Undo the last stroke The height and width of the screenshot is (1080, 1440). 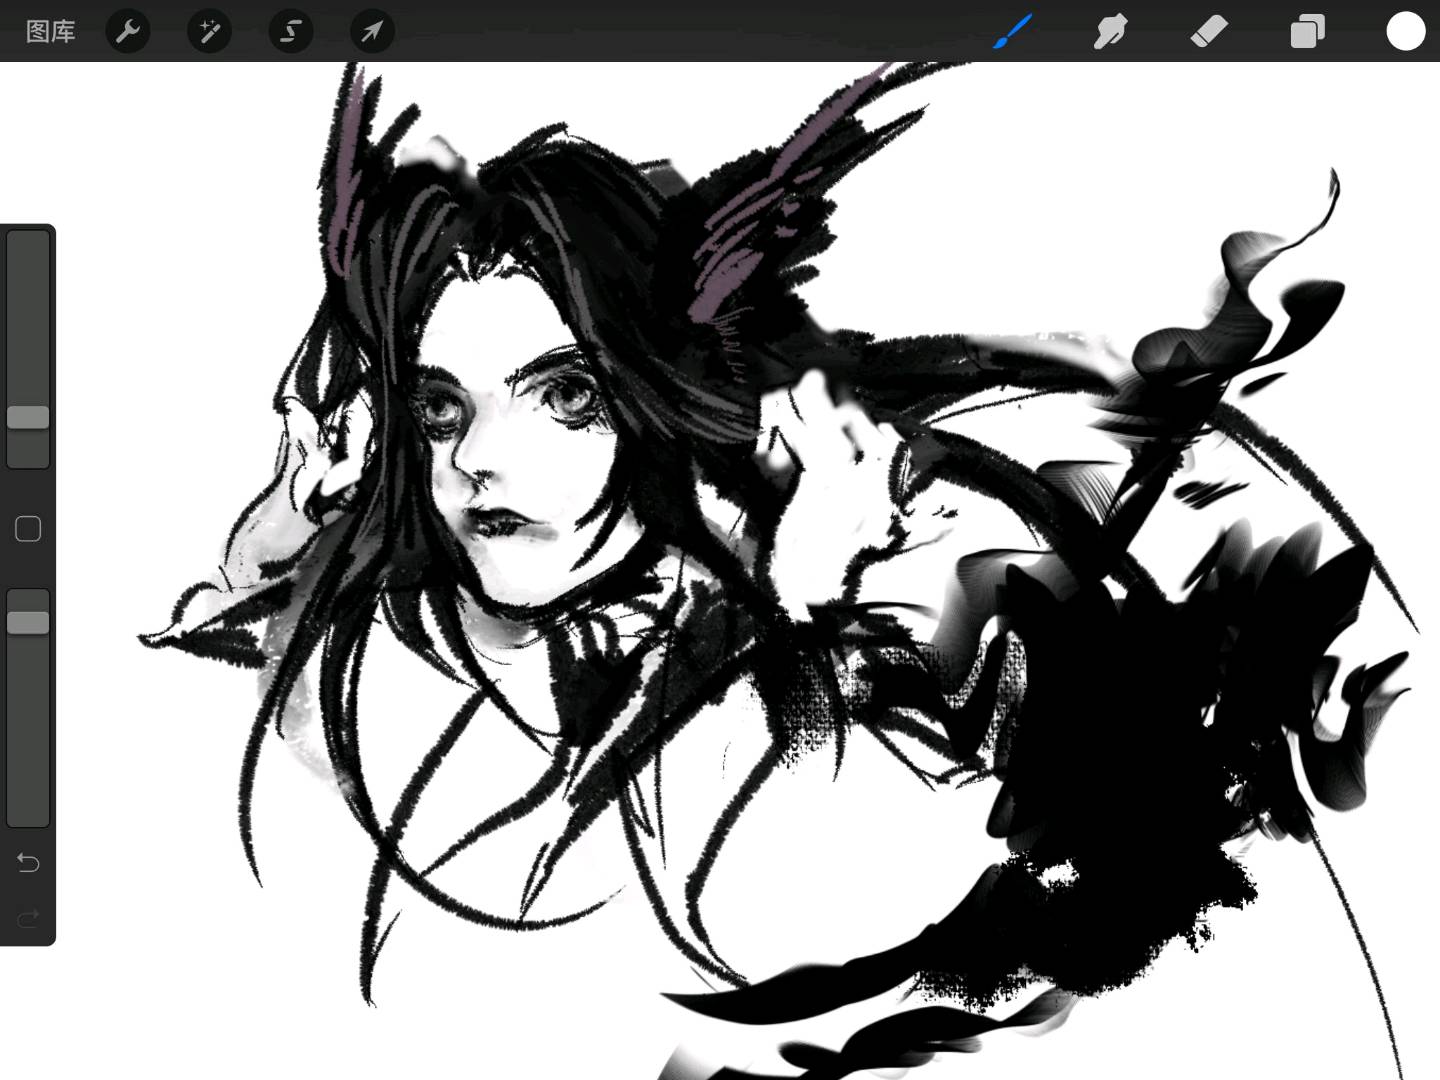coord(28,862)
